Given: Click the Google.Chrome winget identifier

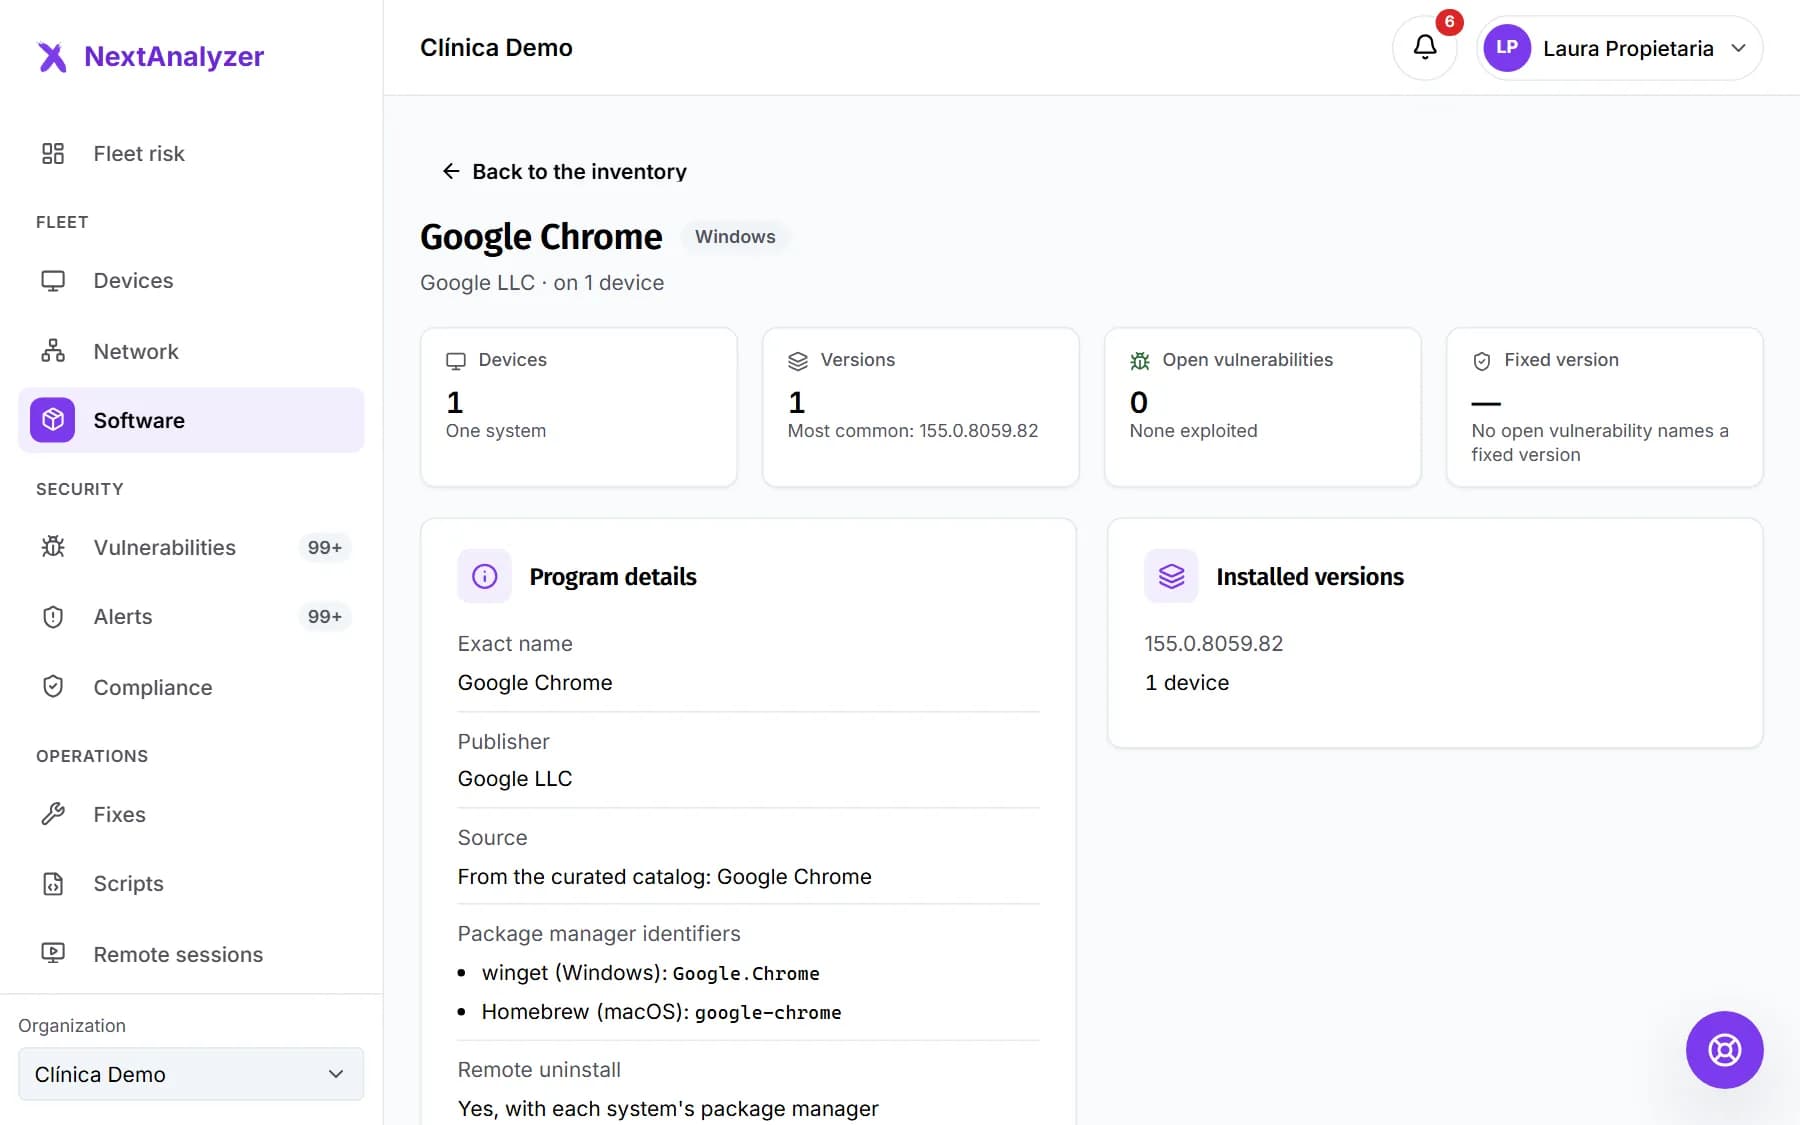Looking at the screenshot, I should (746, 973).
